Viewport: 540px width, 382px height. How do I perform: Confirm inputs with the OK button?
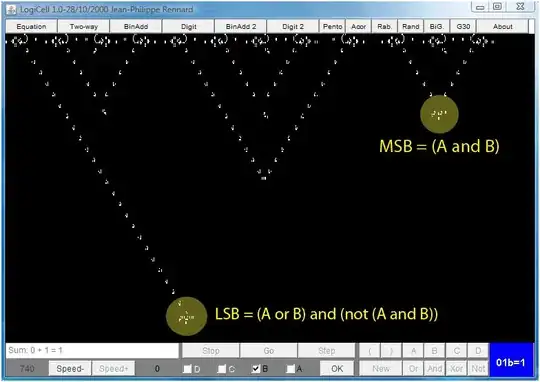[337, 369]
